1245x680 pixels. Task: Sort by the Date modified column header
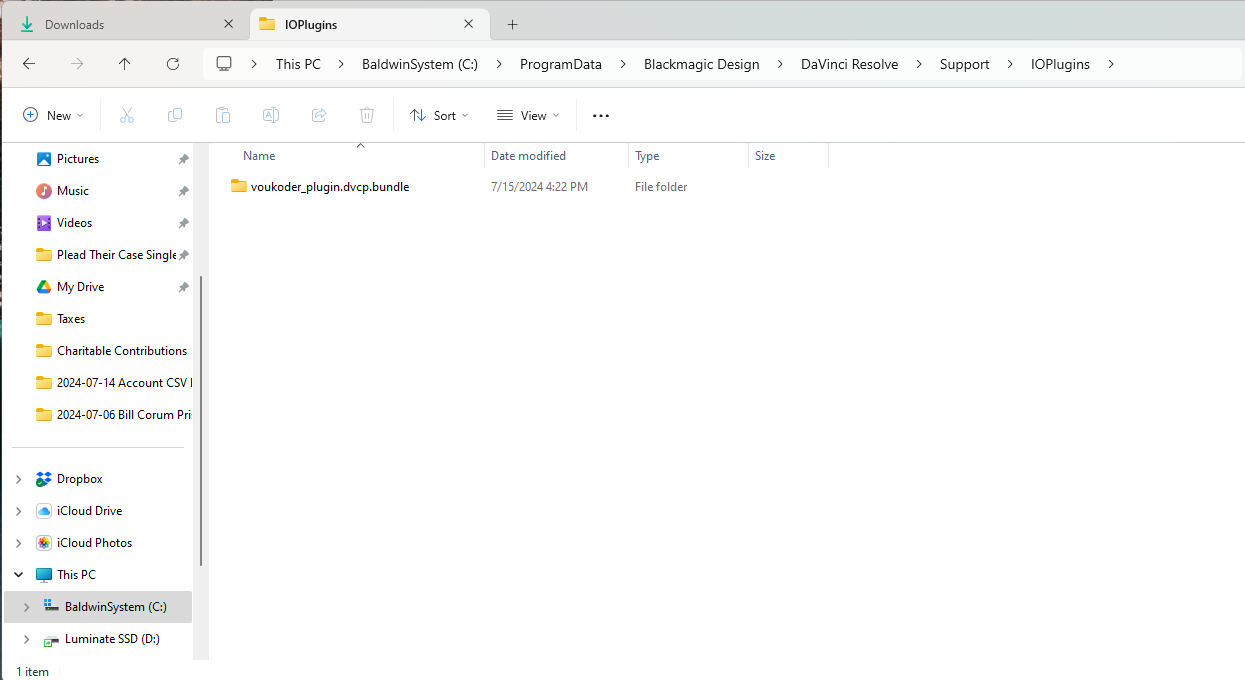[528, 156]
